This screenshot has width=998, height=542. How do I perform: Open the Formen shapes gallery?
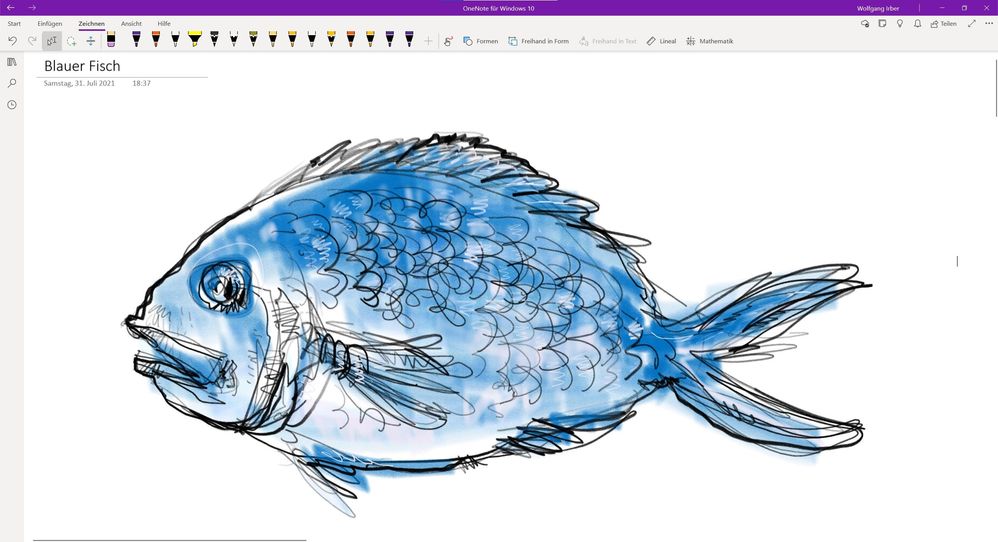[481, 41]
